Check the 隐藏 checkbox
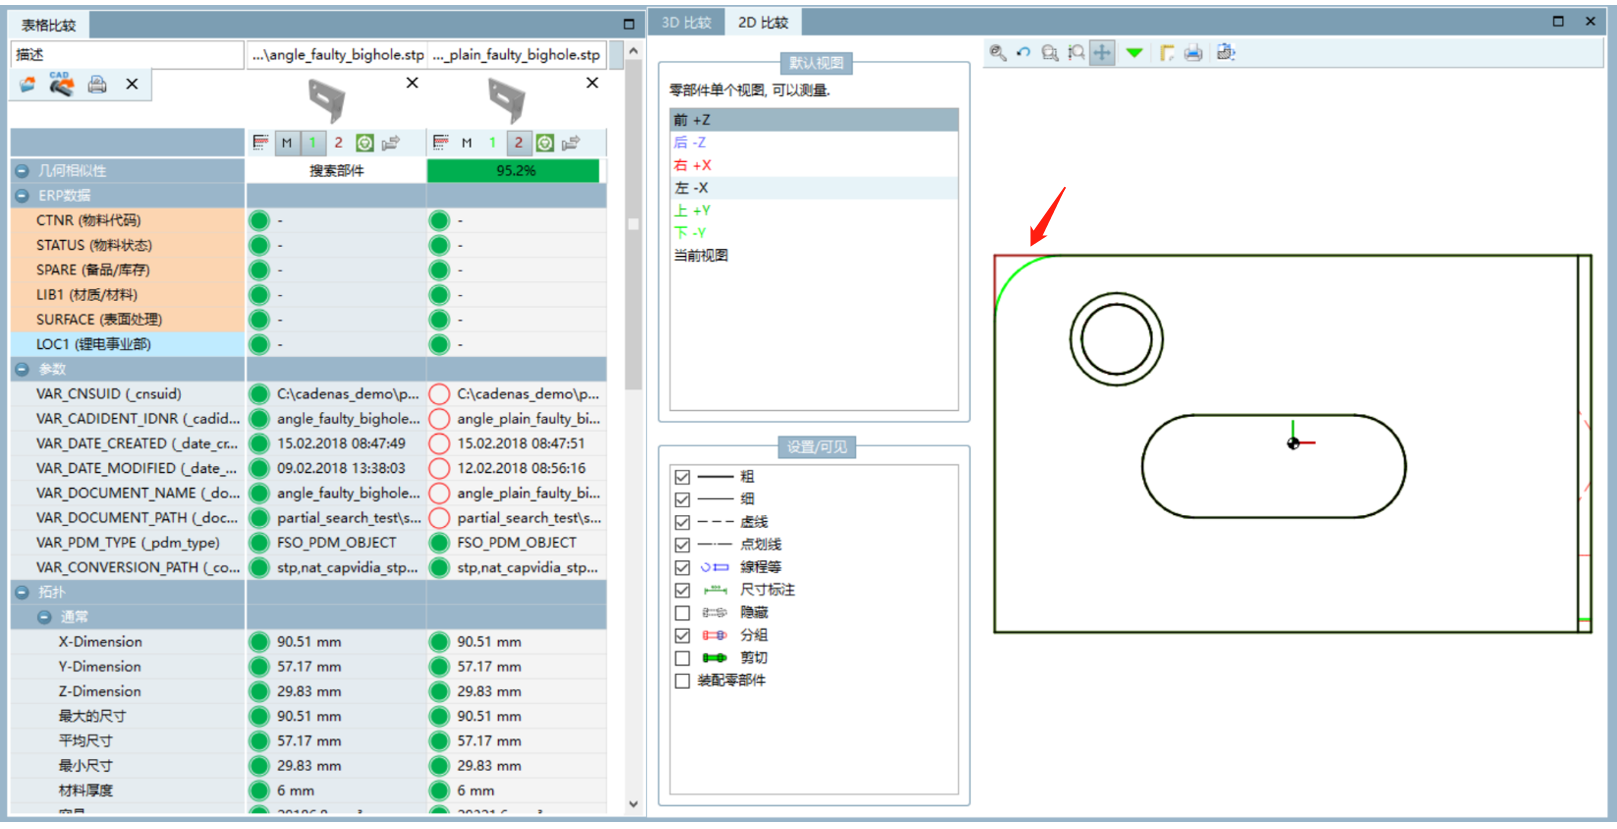The width and height of the screenshot is (1617, 829). click(682, 613)
